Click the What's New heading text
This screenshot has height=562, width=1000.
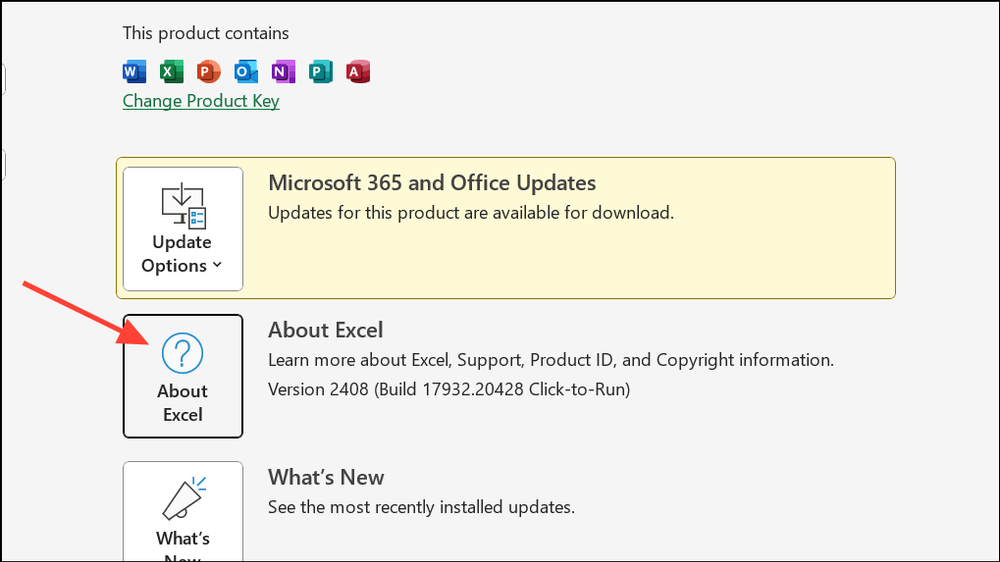coord(326,477)
